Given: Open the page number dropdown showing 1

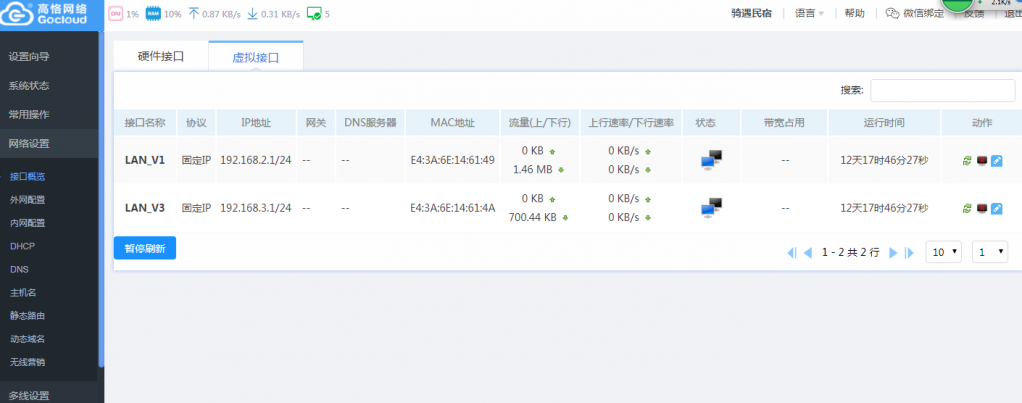Looking at the screenshot, I should pyautogui.click(x=990, y=252).
